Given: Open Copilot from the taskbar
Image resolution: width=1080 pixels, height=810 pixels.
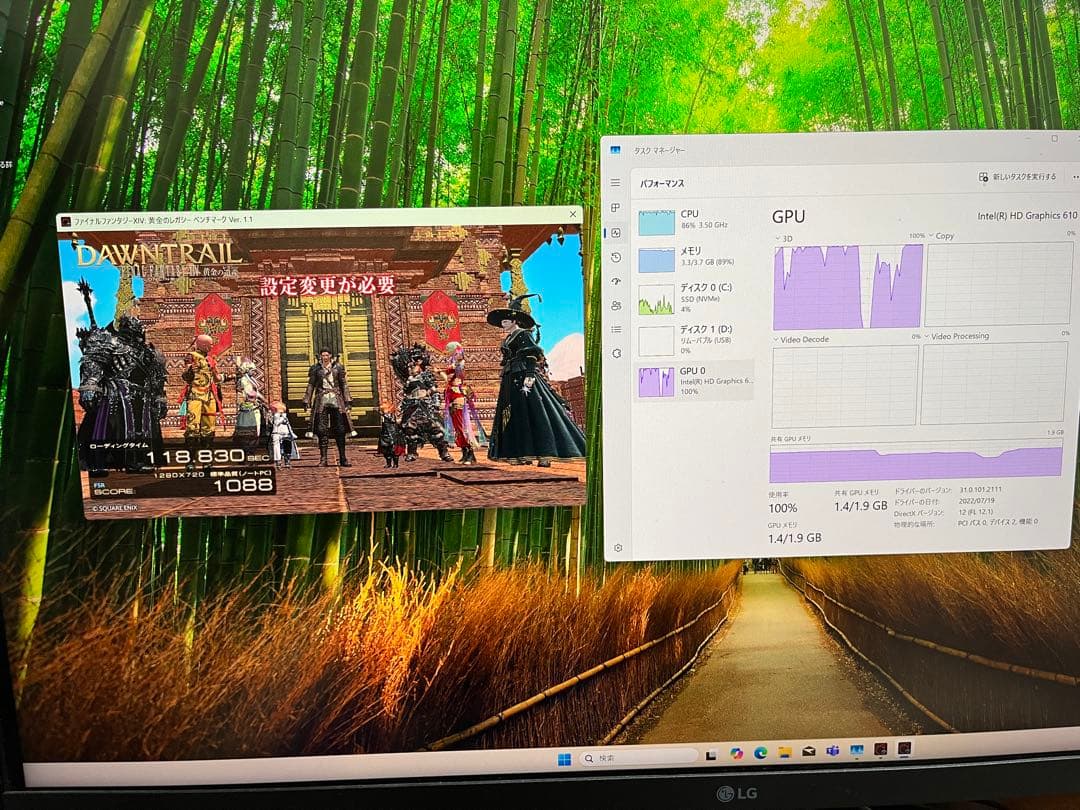Looking at the screenshot, I should point(737,753).
